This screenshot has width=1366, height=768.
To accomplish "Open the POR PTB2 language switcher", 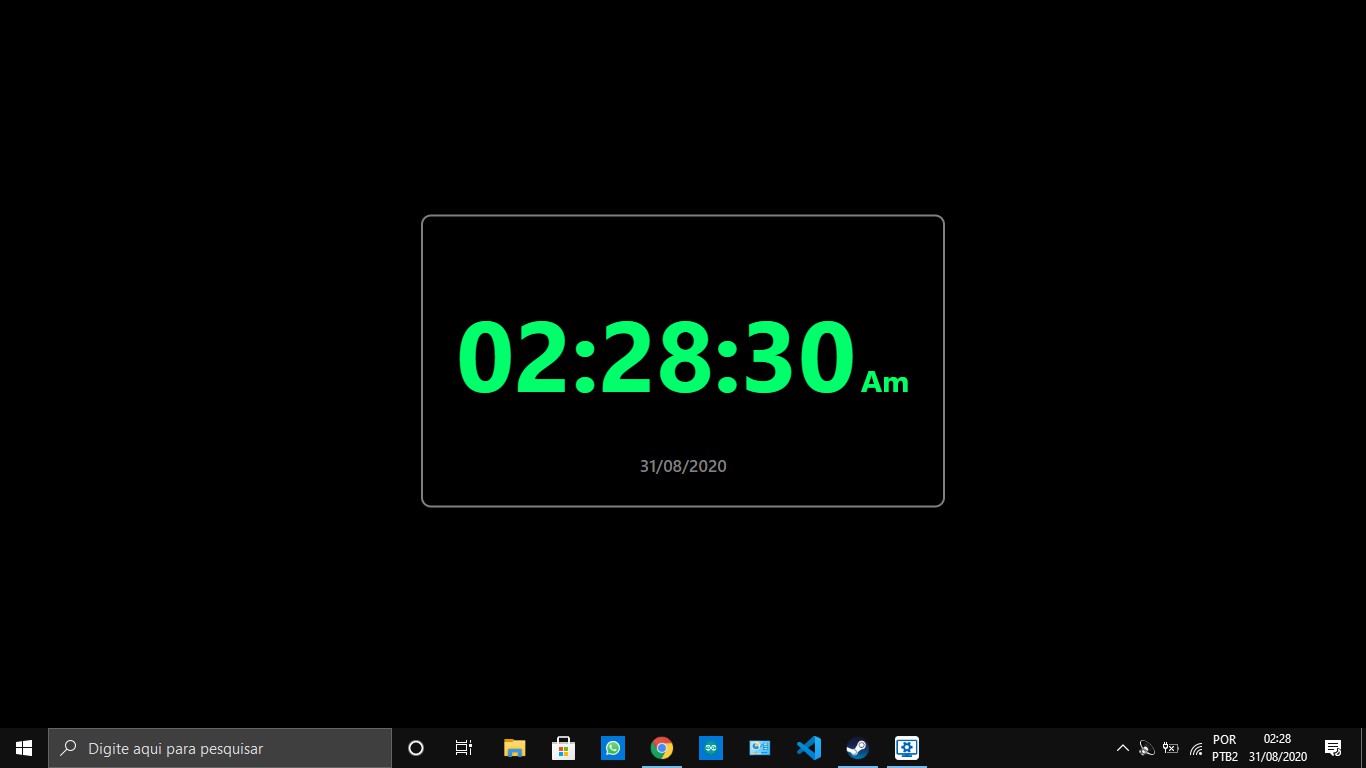I will tap(1224, 747).
